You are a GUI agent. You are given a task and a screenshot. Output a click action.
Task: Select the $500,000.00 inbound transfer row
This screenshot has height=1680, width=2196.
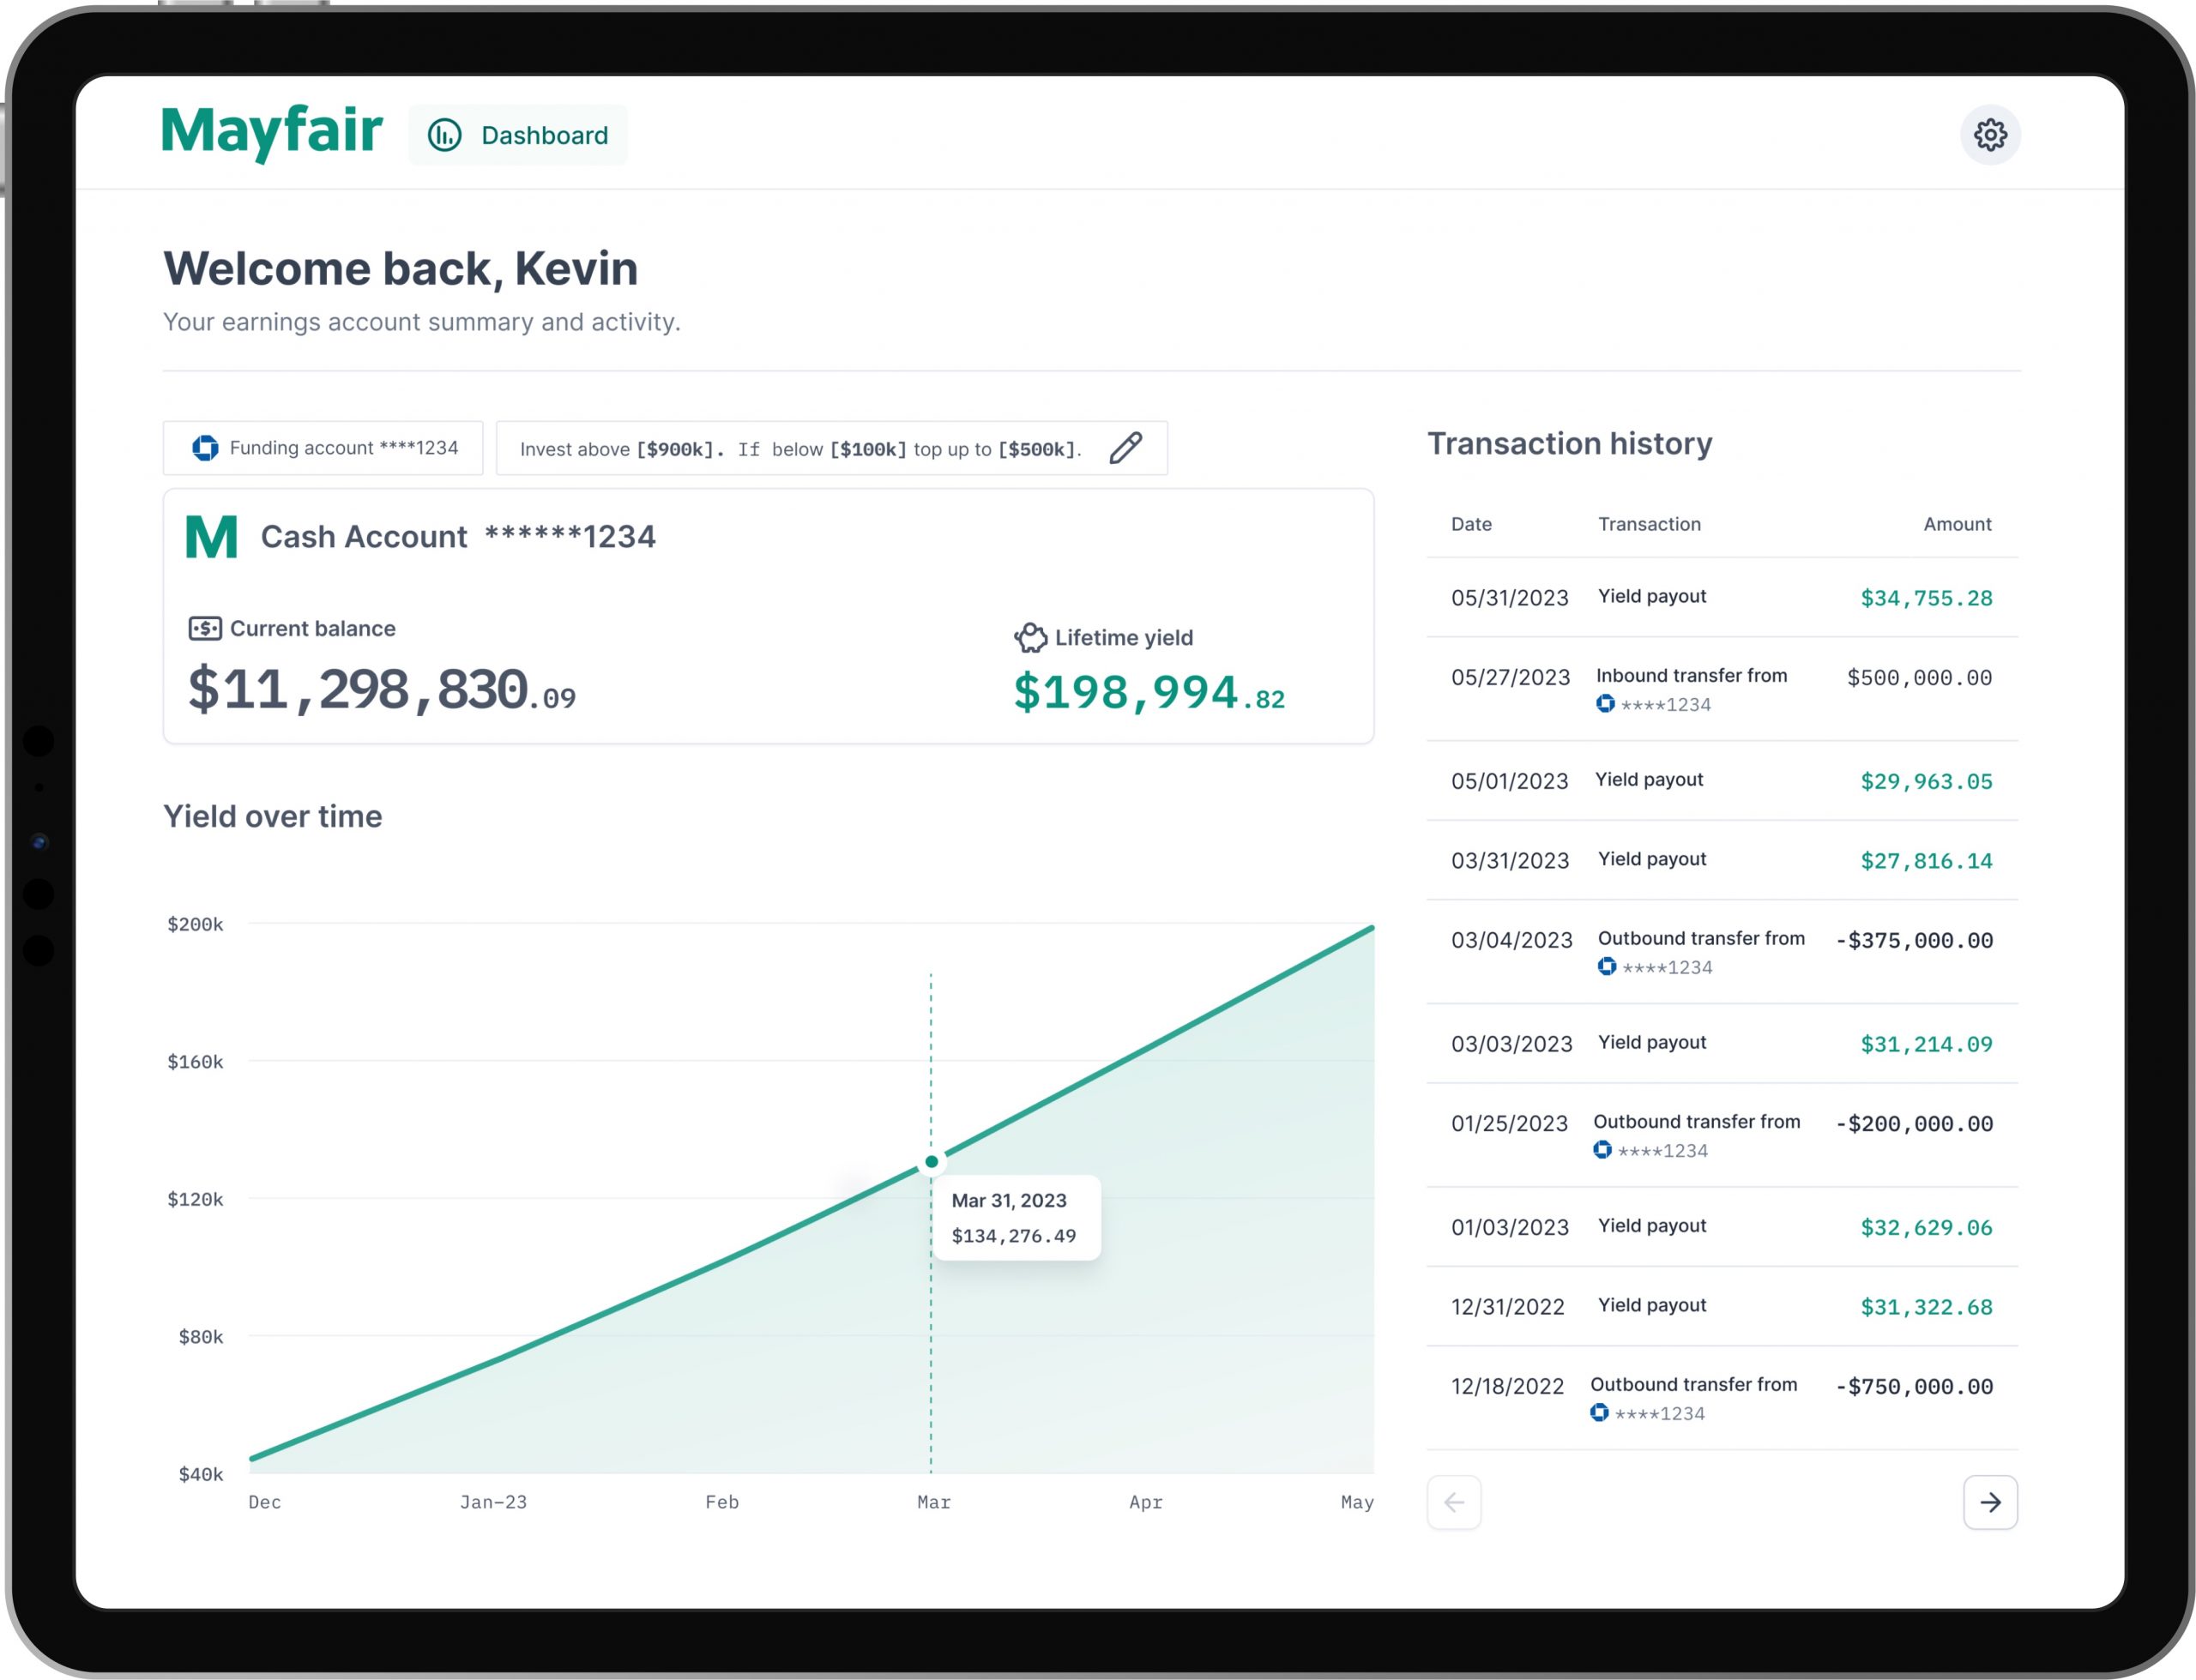(x=1720, y=689)
